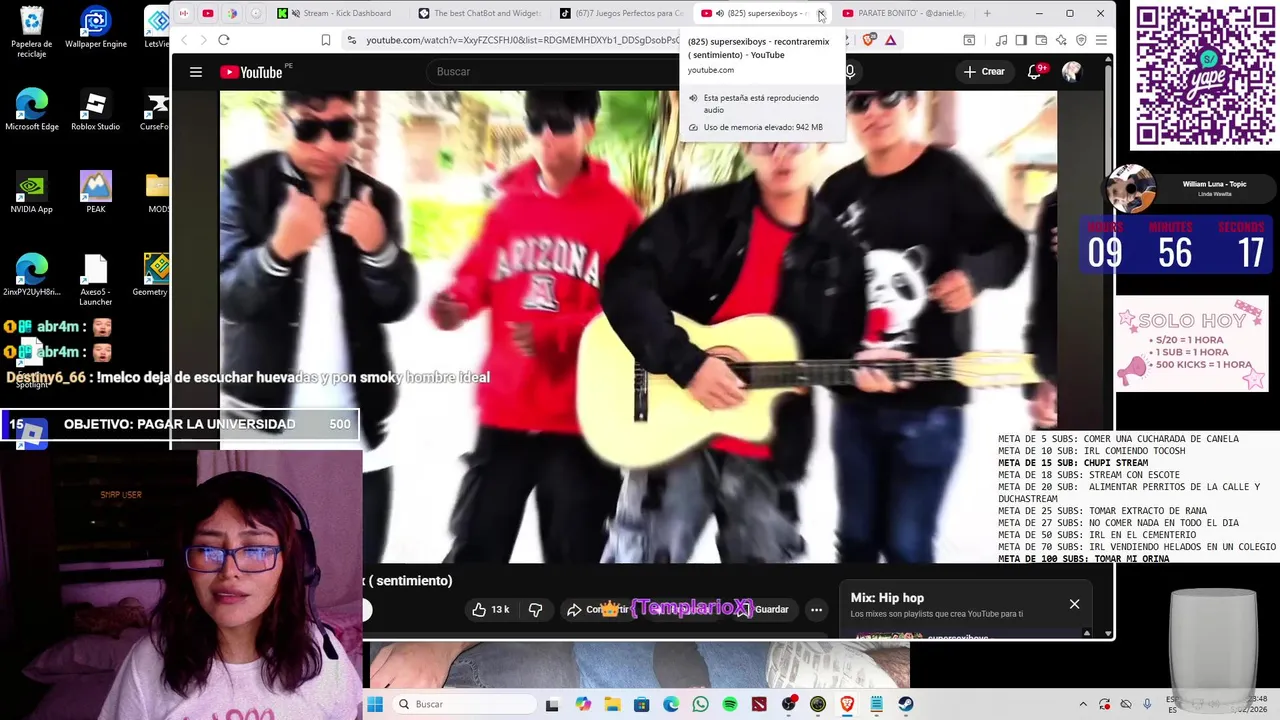This screenshot has width=1280, height=720.
Task: Open the Brave Rewards triangle icon
Action: (890, 40)
